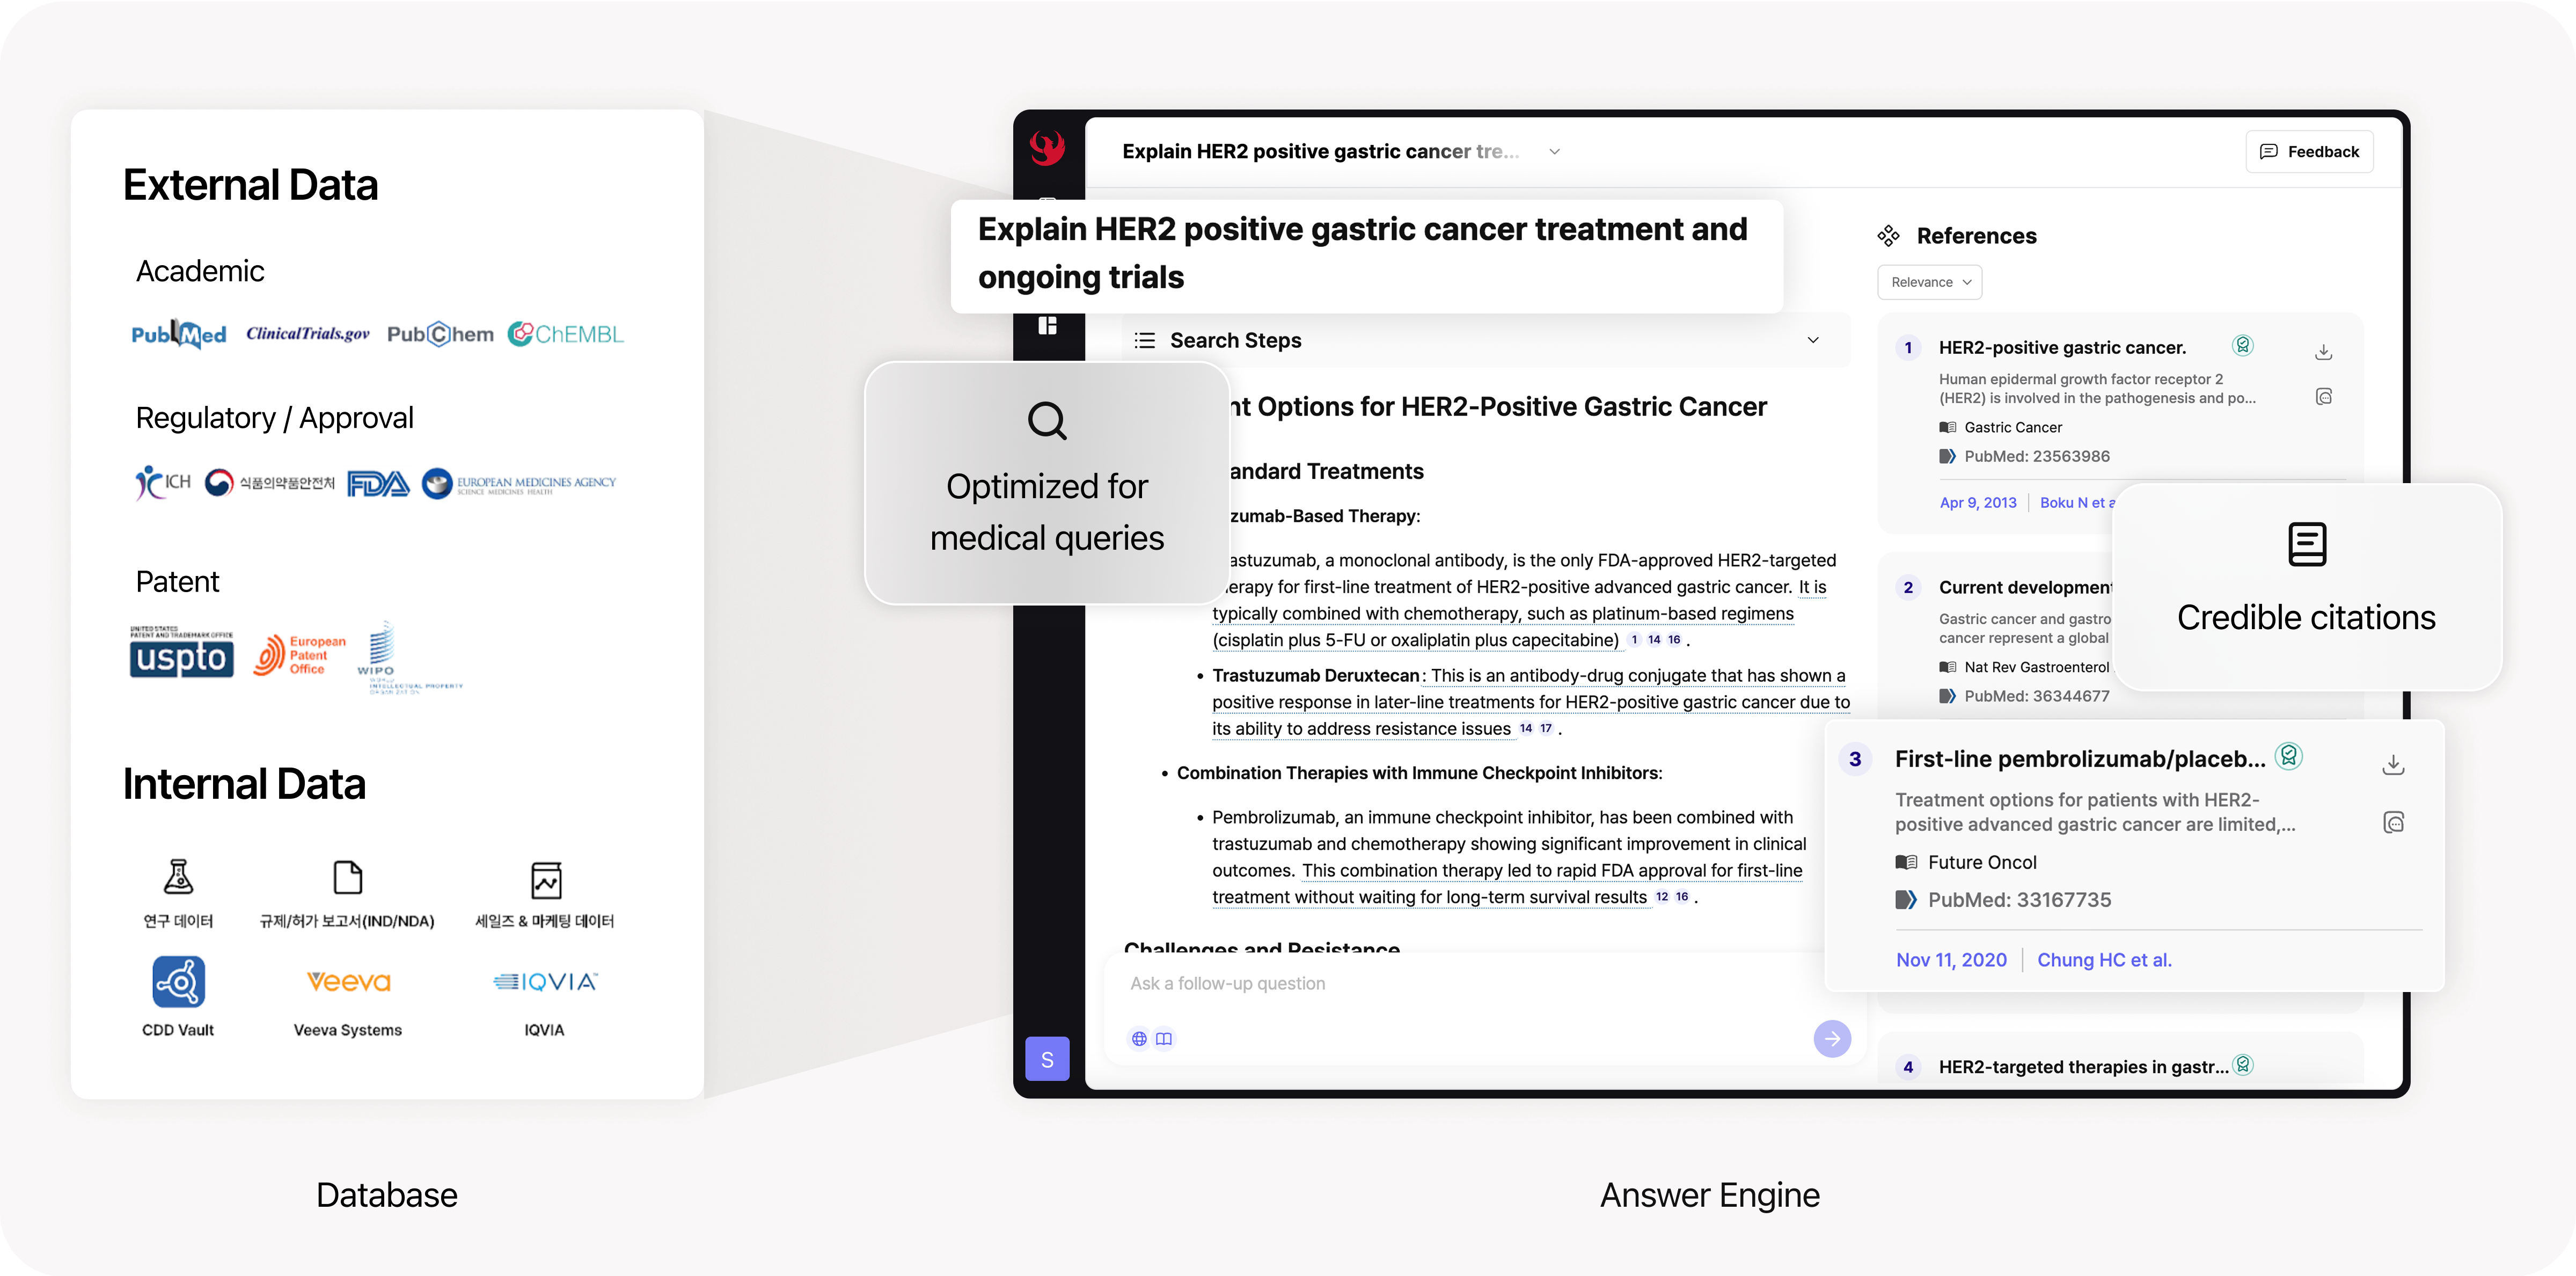Click the IQVIA logo
This screenshot has width=2576, height=1276.
545,982
